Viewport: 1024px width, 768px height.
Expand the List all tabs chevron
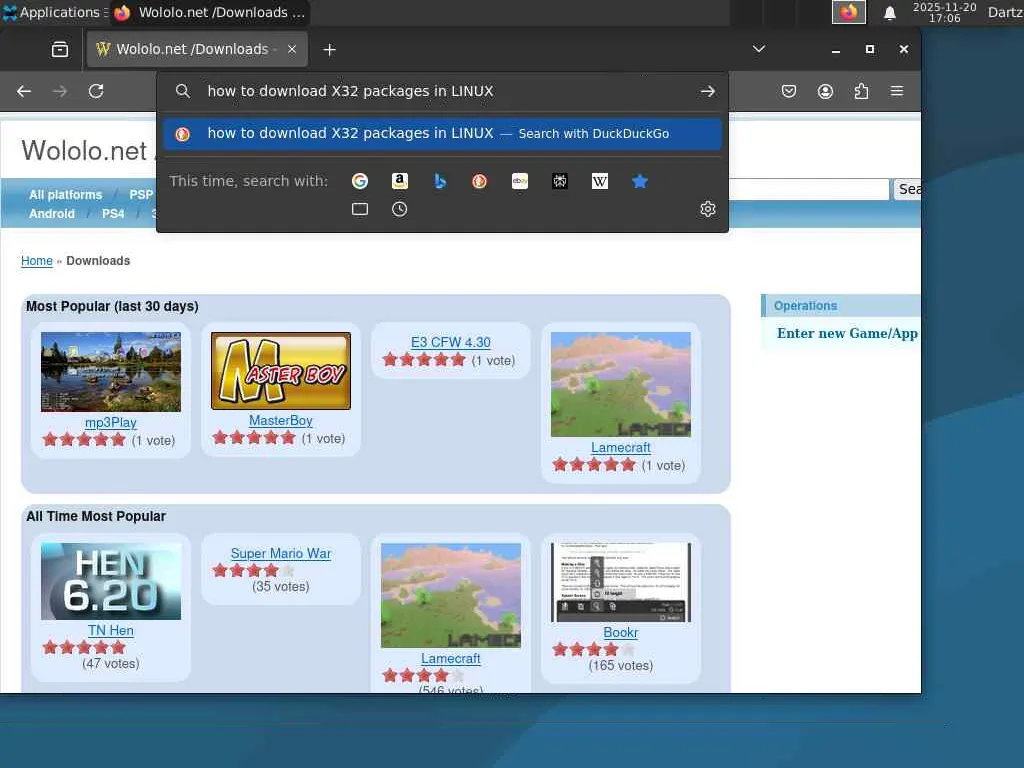tap(759, 49)
